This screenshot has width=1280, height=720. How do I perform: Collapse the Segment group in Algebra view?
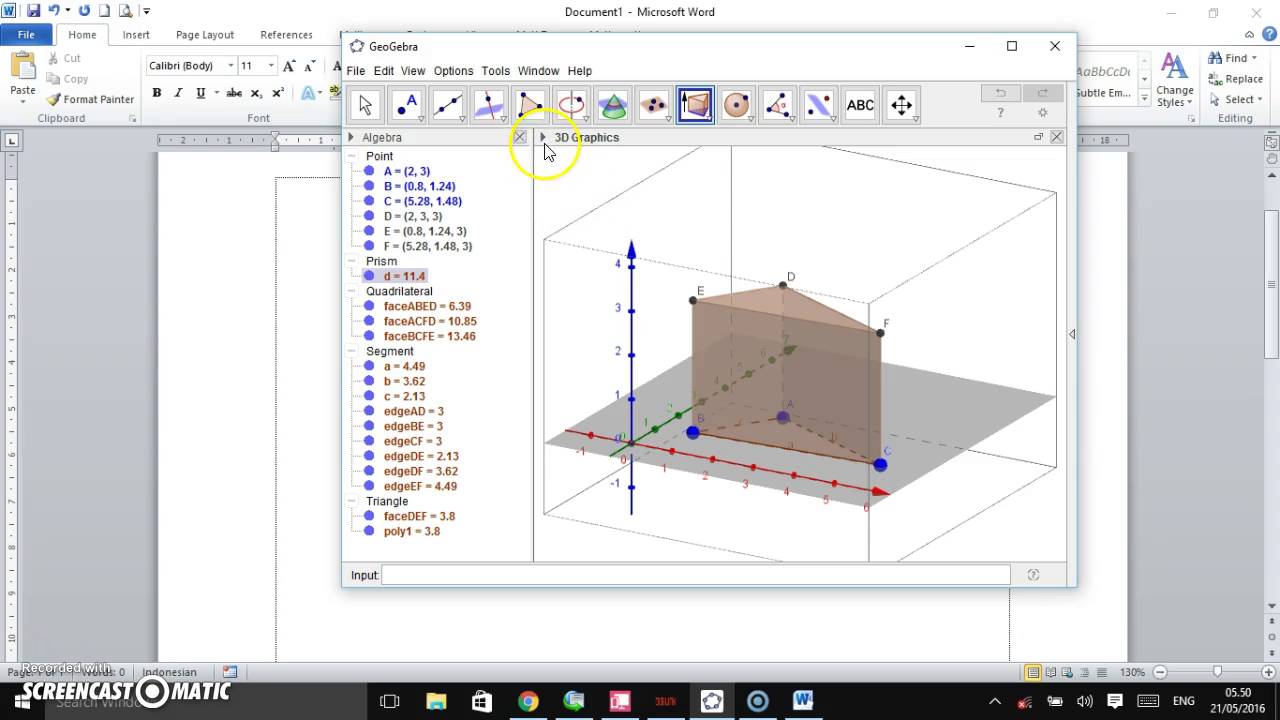[353, 351]
